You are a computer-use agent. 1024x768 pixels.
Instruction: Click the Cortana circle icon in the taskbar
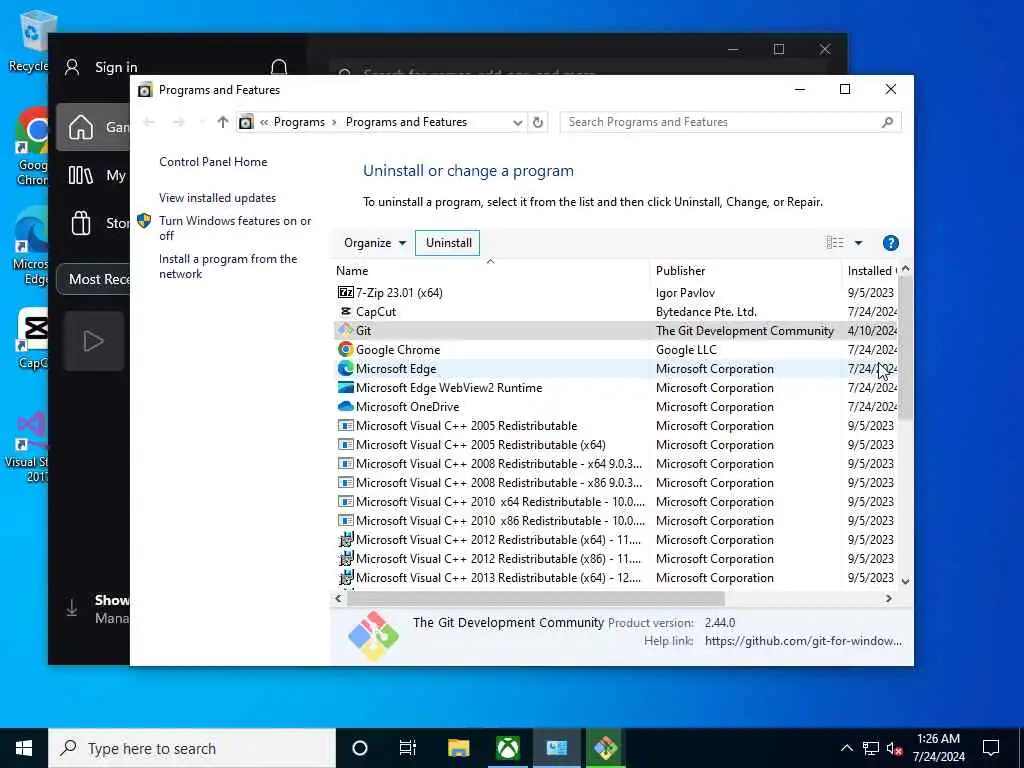[x=360, y=748]
